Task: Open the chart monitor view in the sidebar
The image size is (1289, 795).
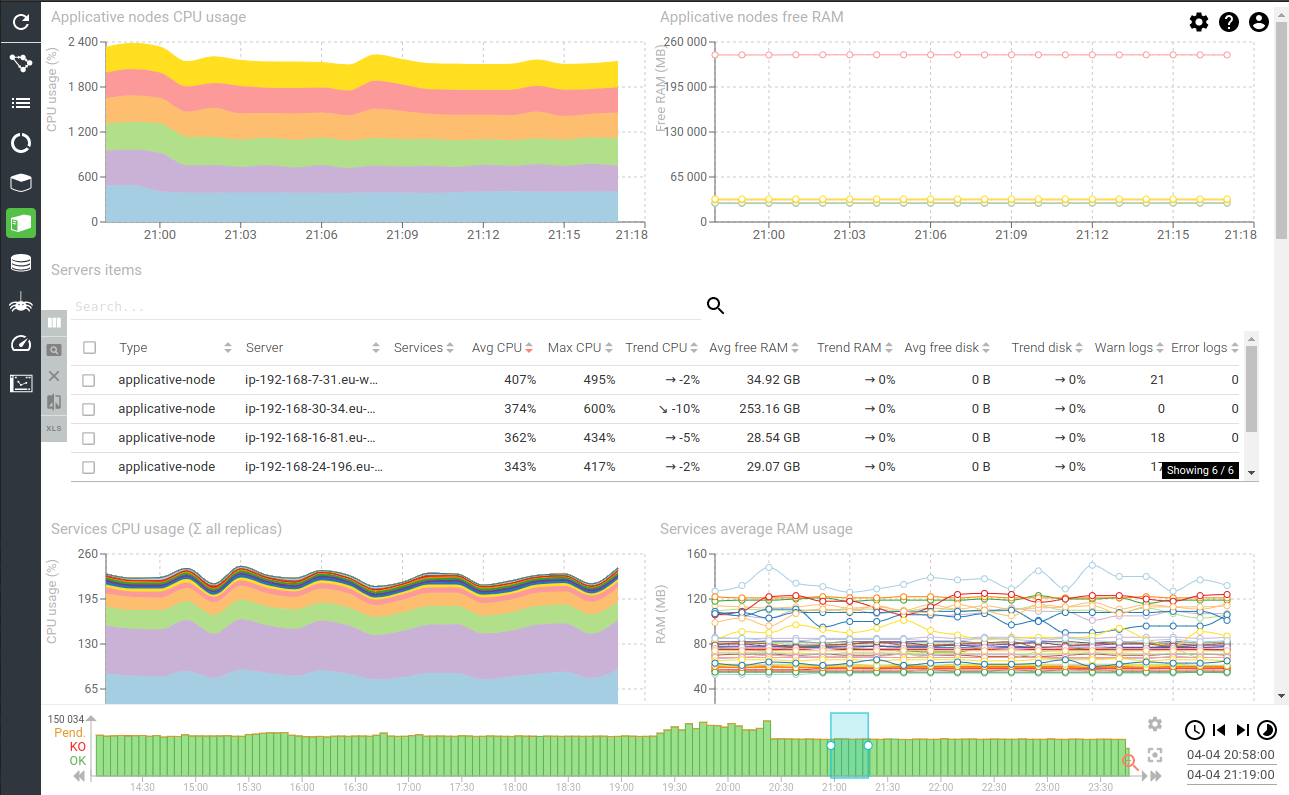Action: pos(20,383)
